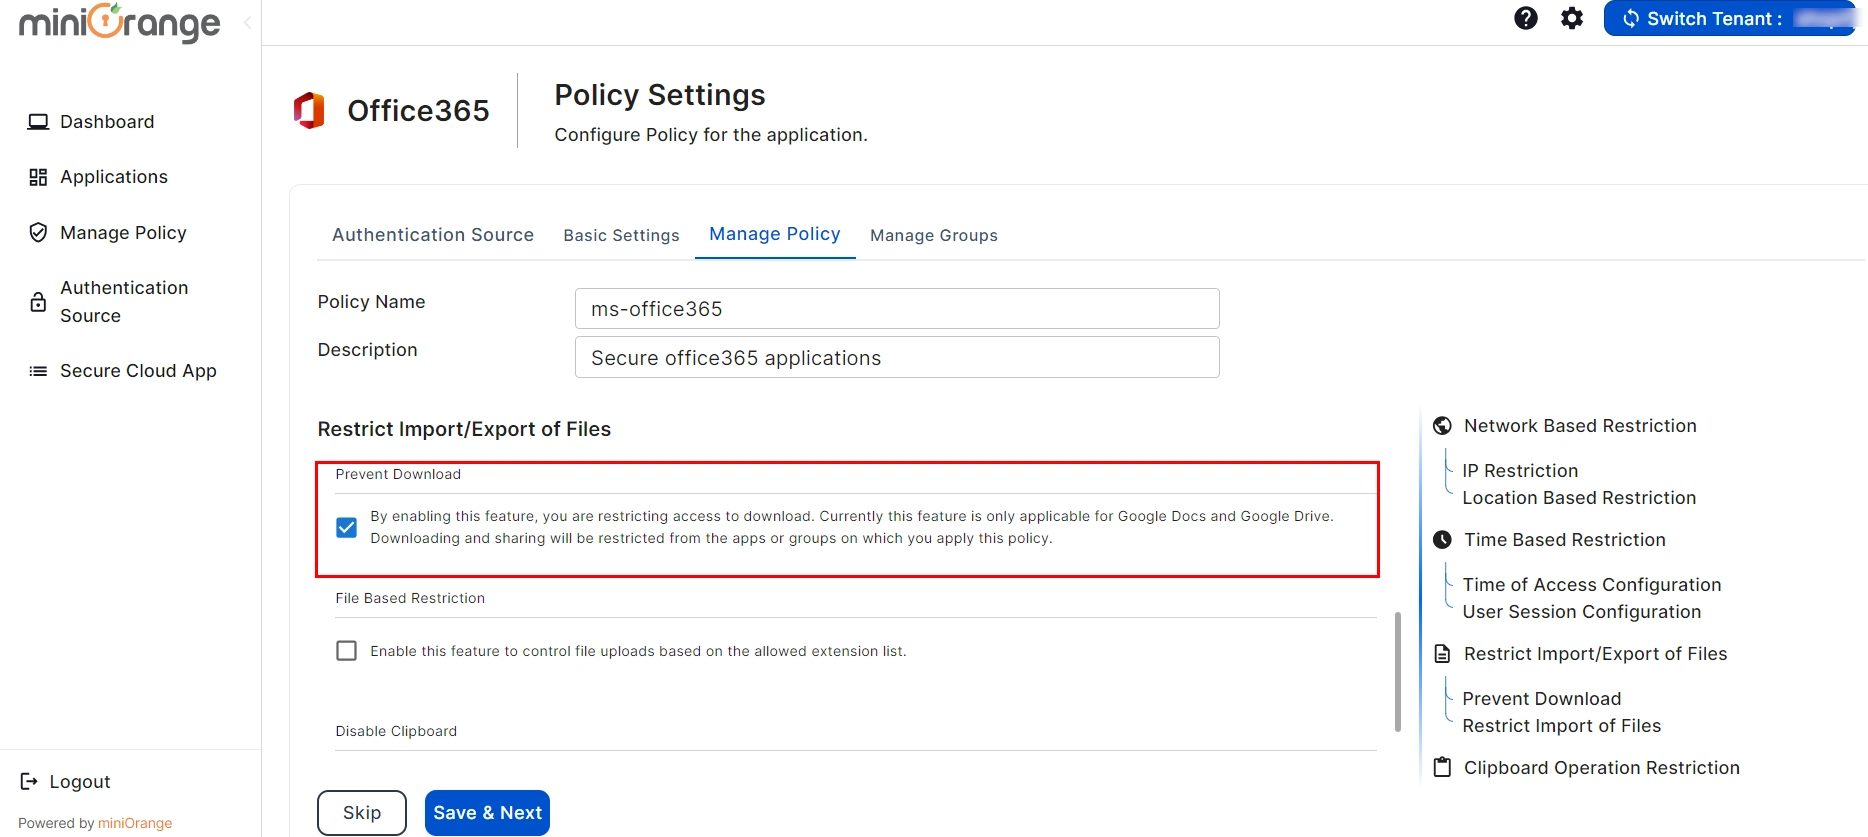Jump to Restrict Import/Export of Files outline item
Screen dimensions: 1868x837
pyautogui.click(x=1596, y=654)
